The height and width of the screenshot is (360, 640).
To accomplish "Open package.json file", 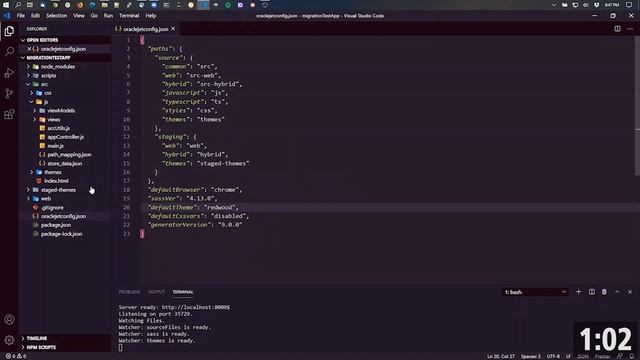I will pos(56,225).
